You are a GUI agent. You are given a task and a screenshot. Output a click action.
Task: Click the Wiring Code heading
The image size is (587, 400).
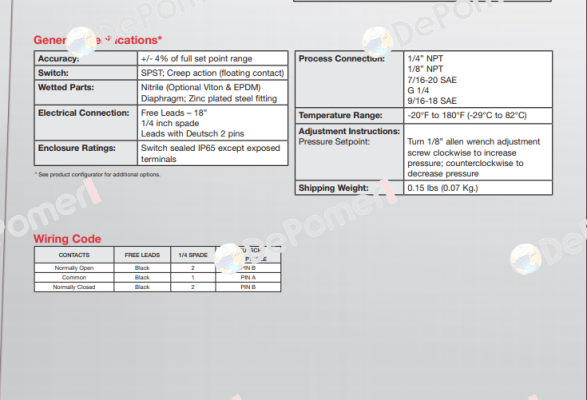coord(67,239)
